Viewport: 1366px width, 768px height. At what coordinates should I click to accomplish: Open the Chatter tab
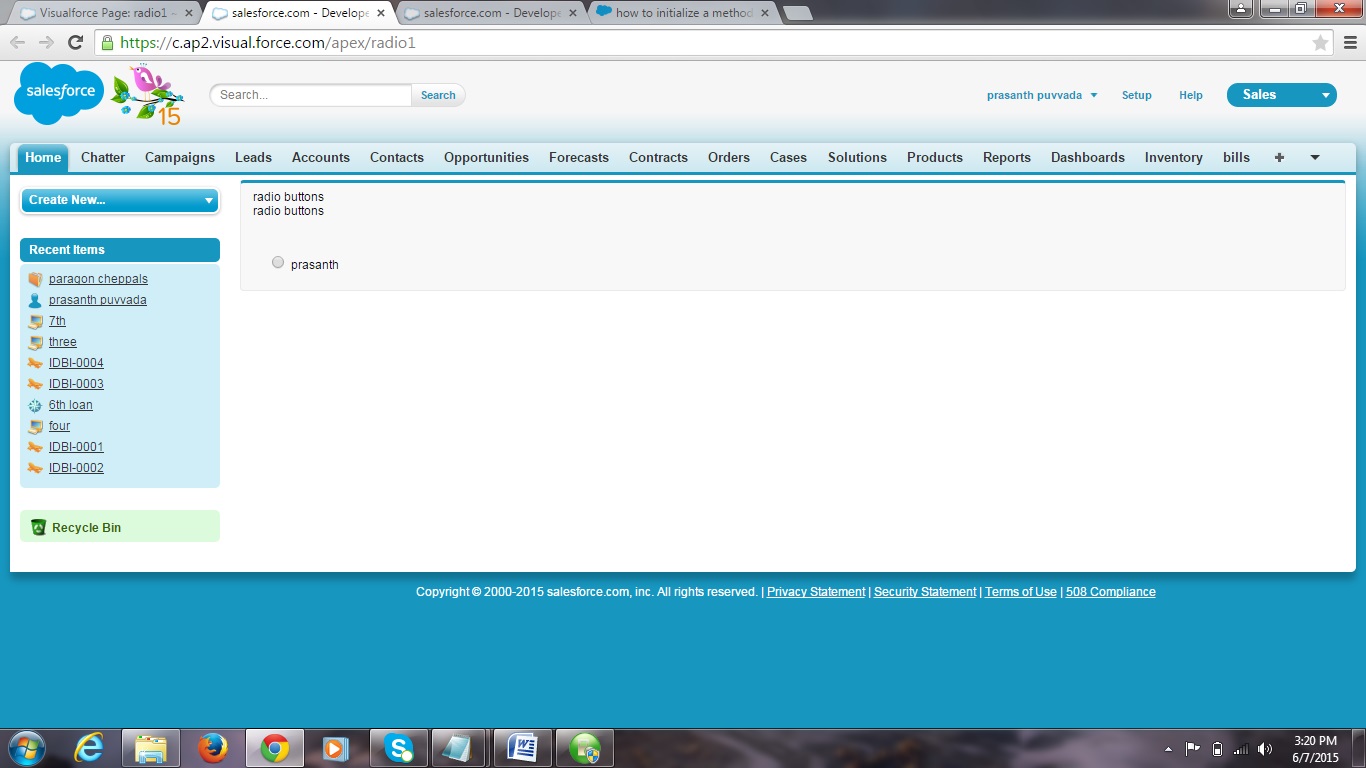click(103, 157)
